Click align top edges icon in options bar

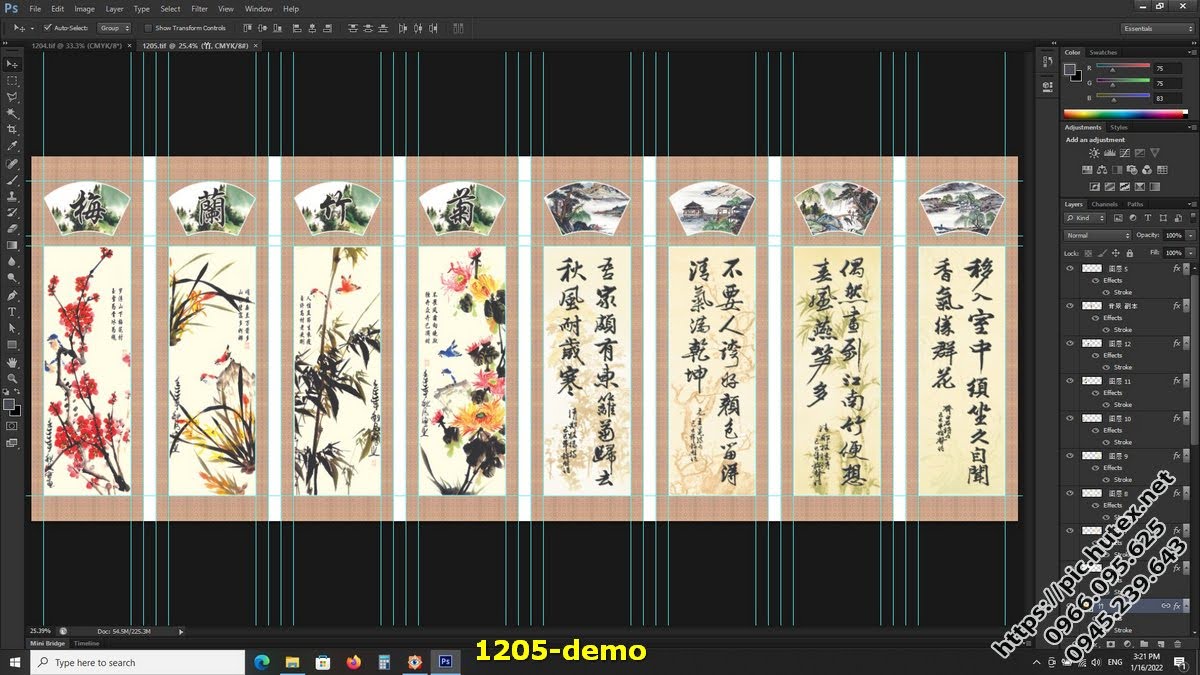coord(248,28)
